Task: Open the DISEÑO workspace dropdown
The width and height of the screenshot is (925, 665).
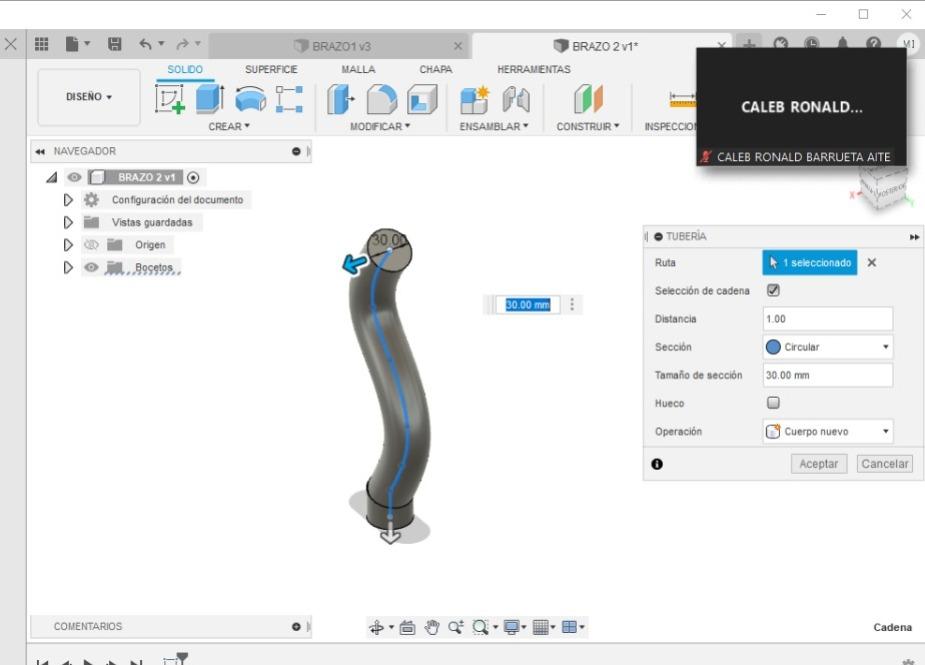Action: click(89, 97)
